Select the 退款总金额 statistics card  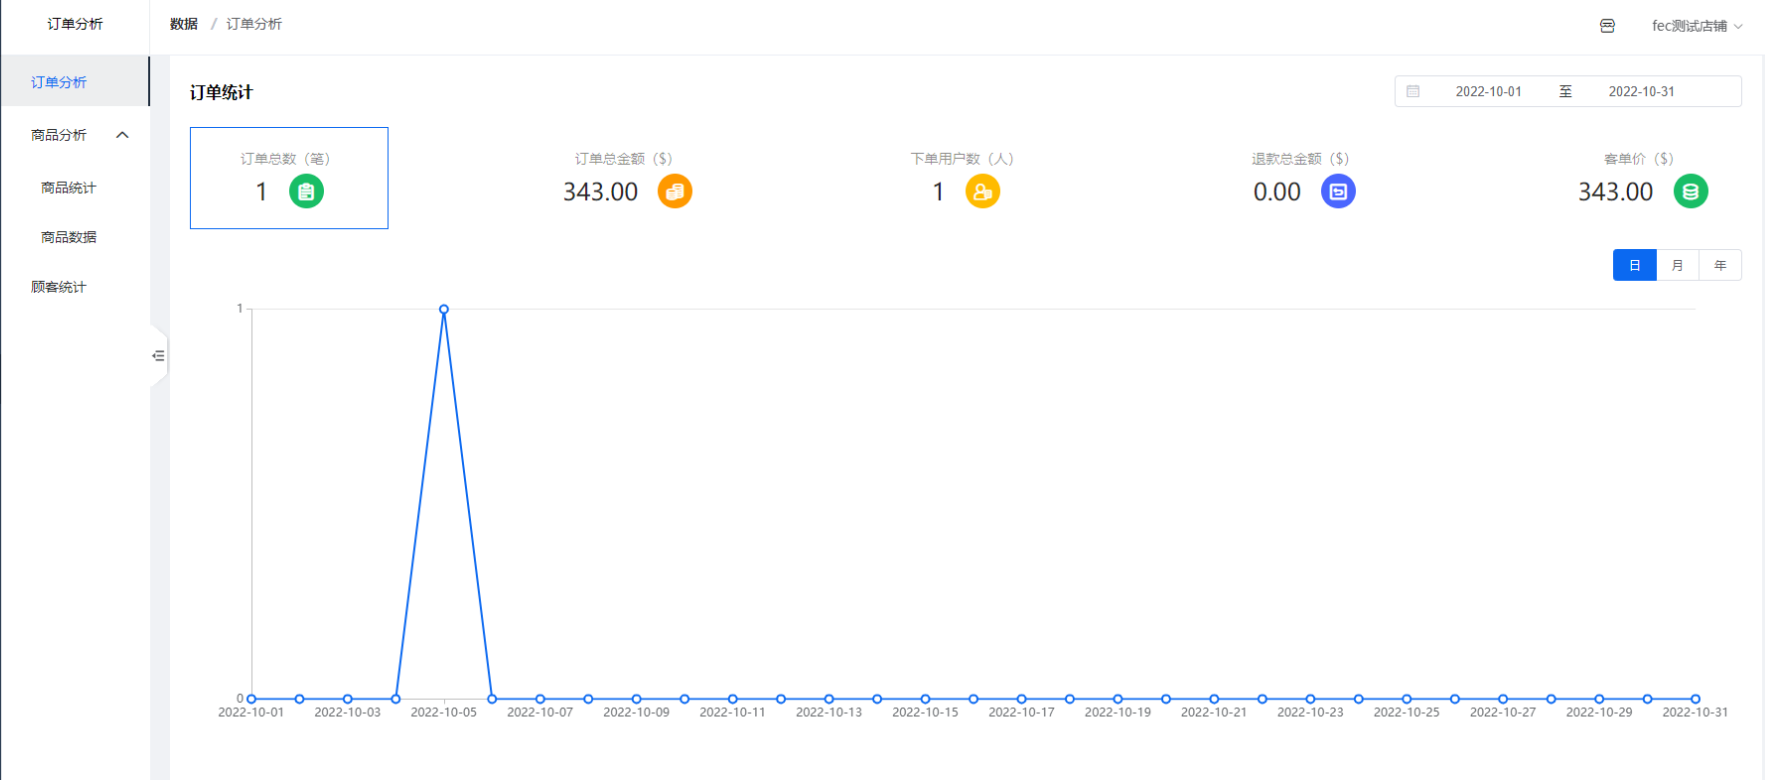point(1302,178)
